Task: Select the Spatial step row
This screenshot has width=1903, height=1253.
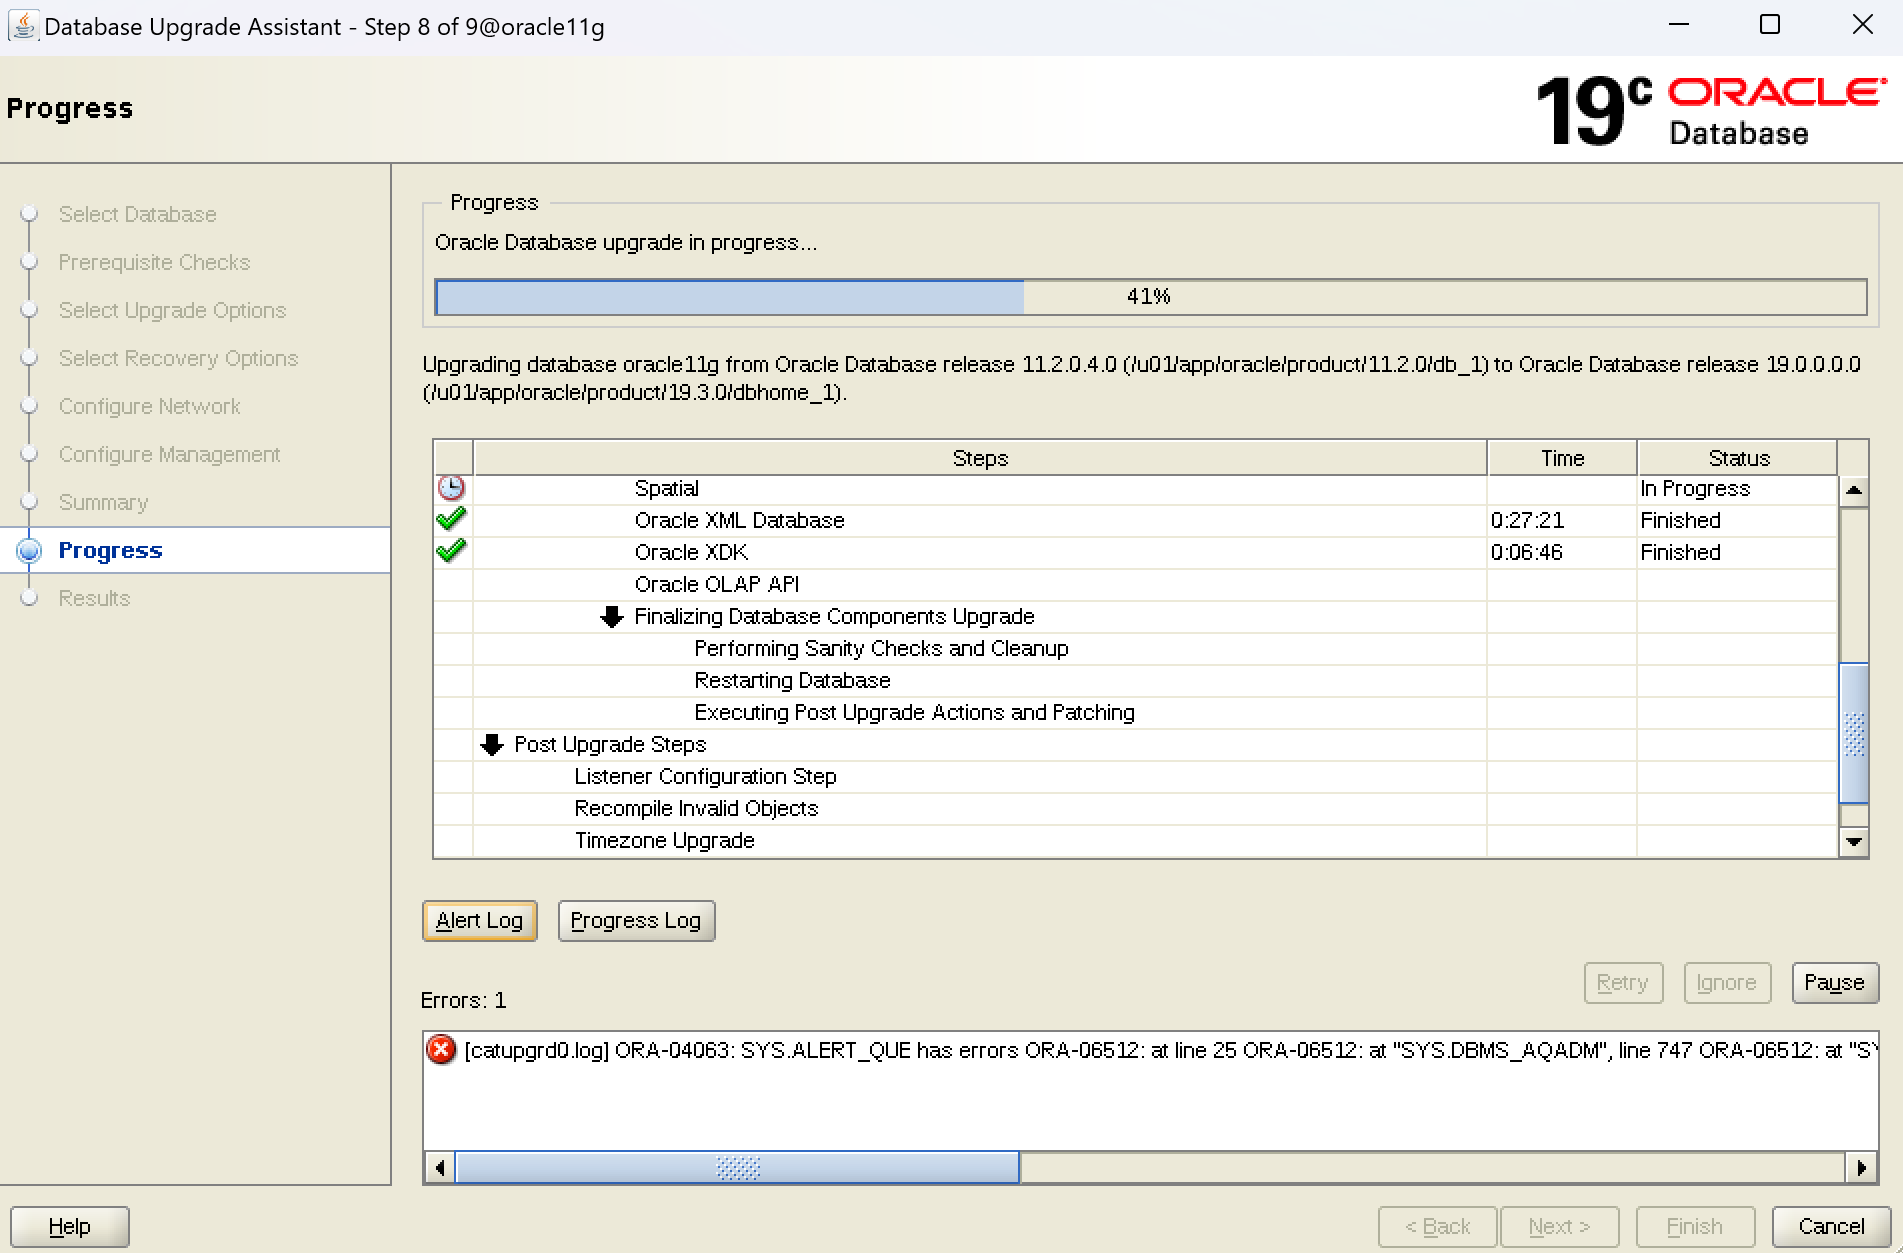Action: click(x=1136, y=489)
